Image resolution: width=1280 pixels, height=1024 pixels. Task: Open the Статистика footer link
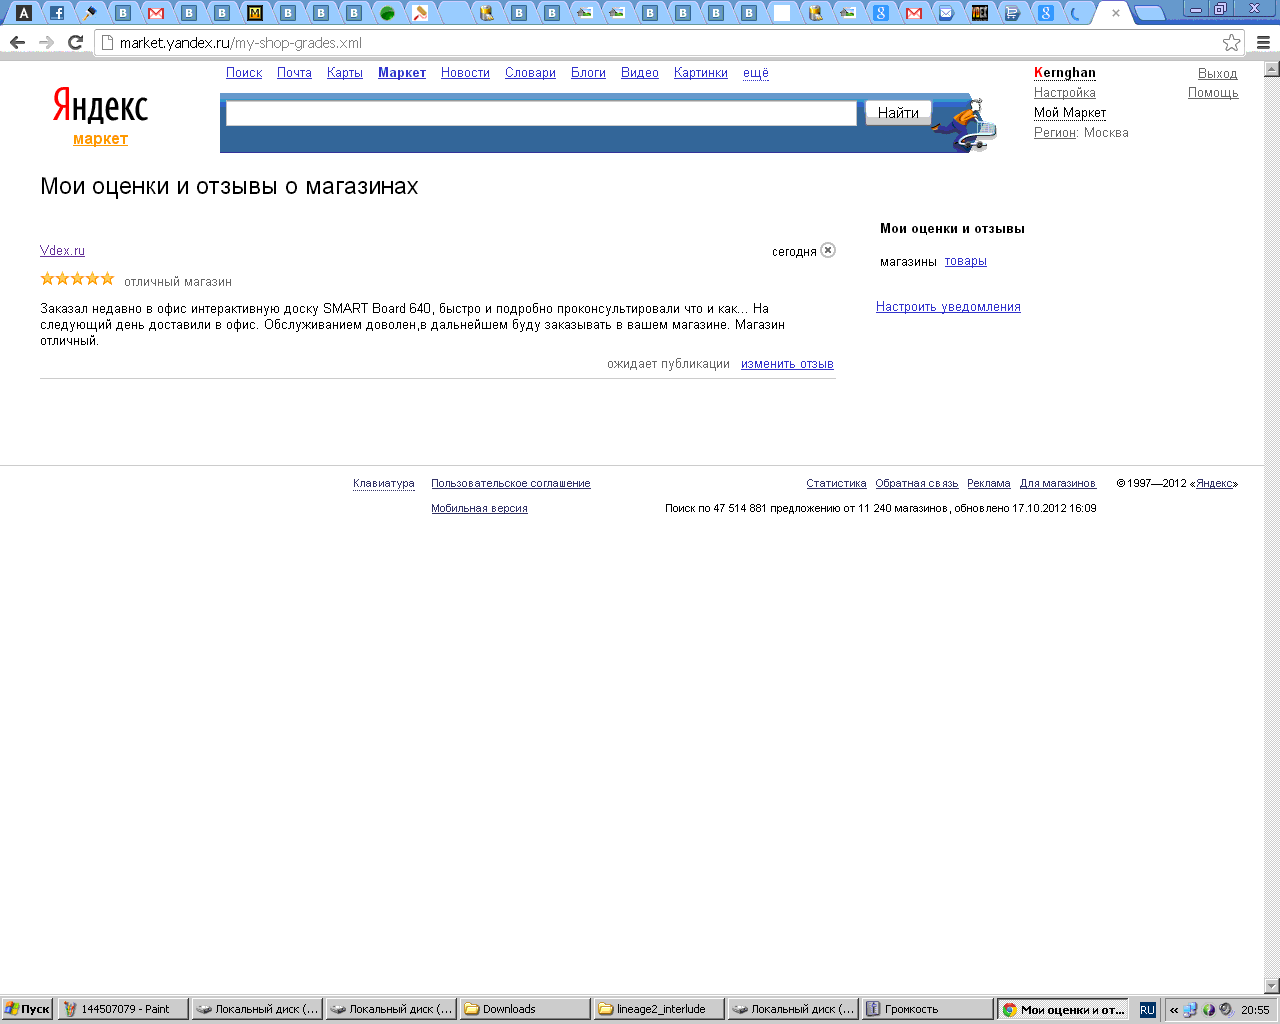[x=836, y=484]
